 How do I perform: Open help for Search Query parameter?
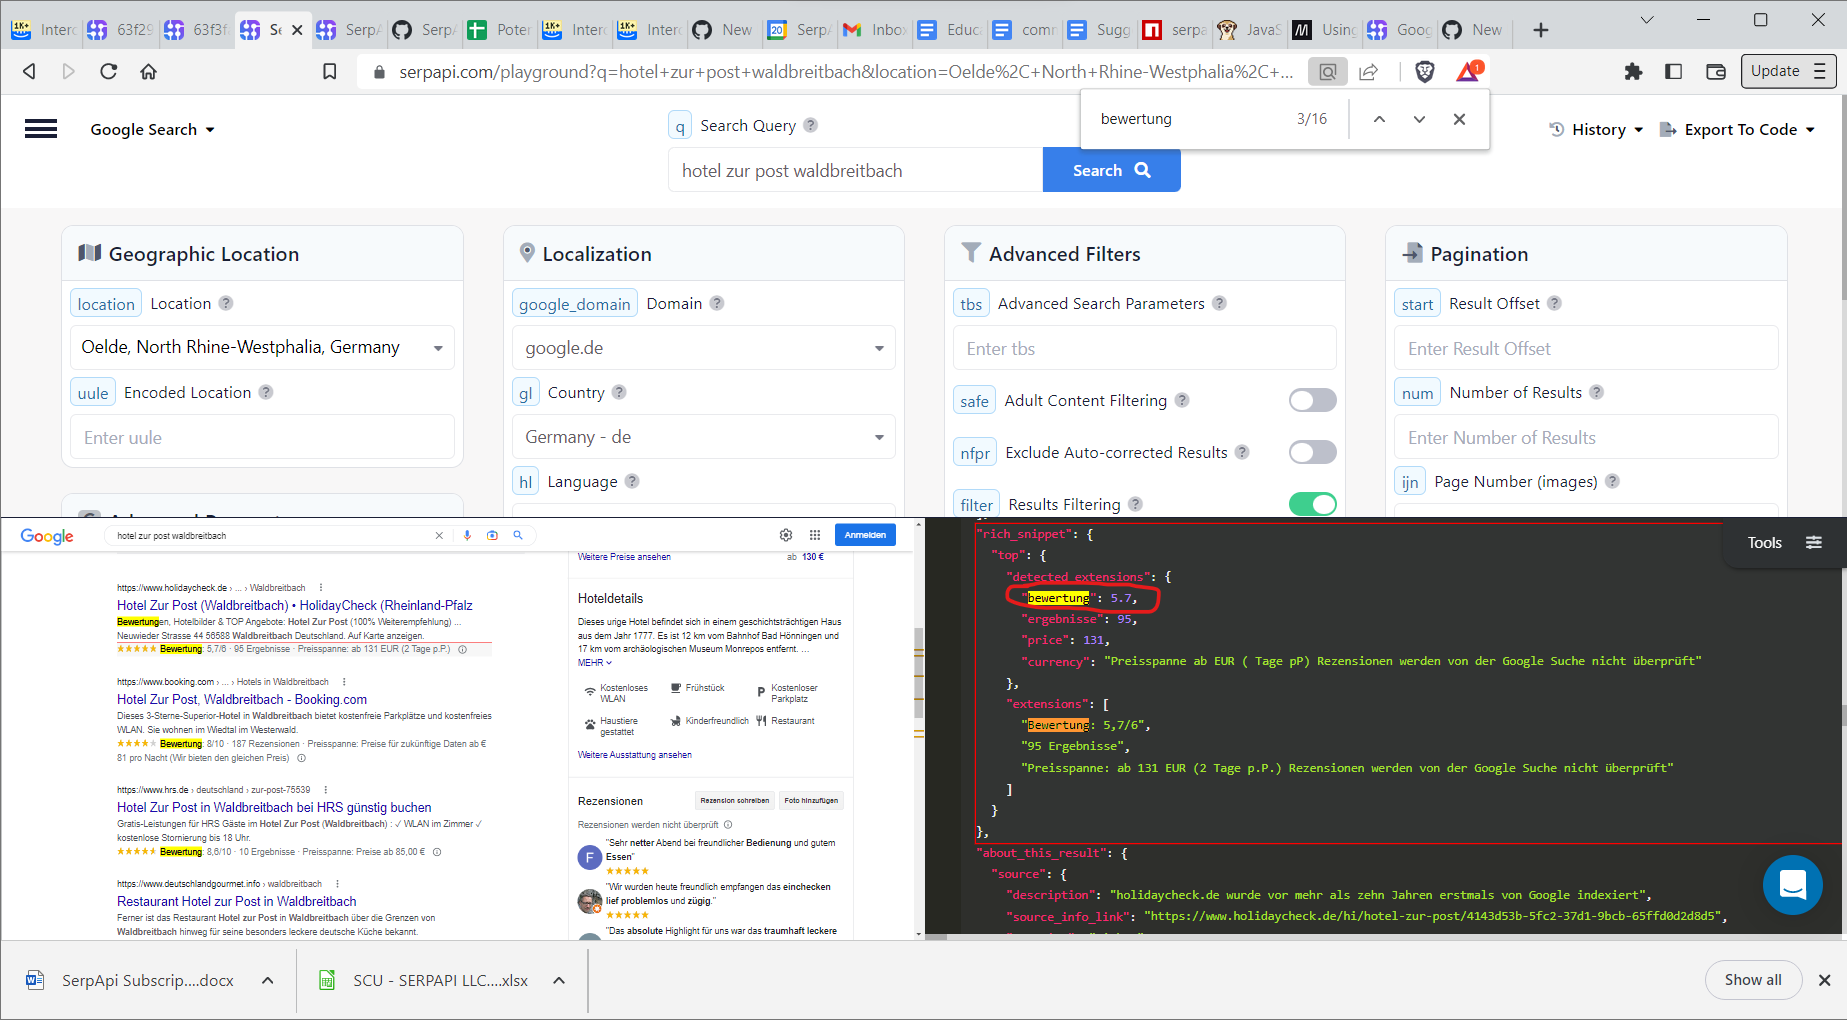811,125
